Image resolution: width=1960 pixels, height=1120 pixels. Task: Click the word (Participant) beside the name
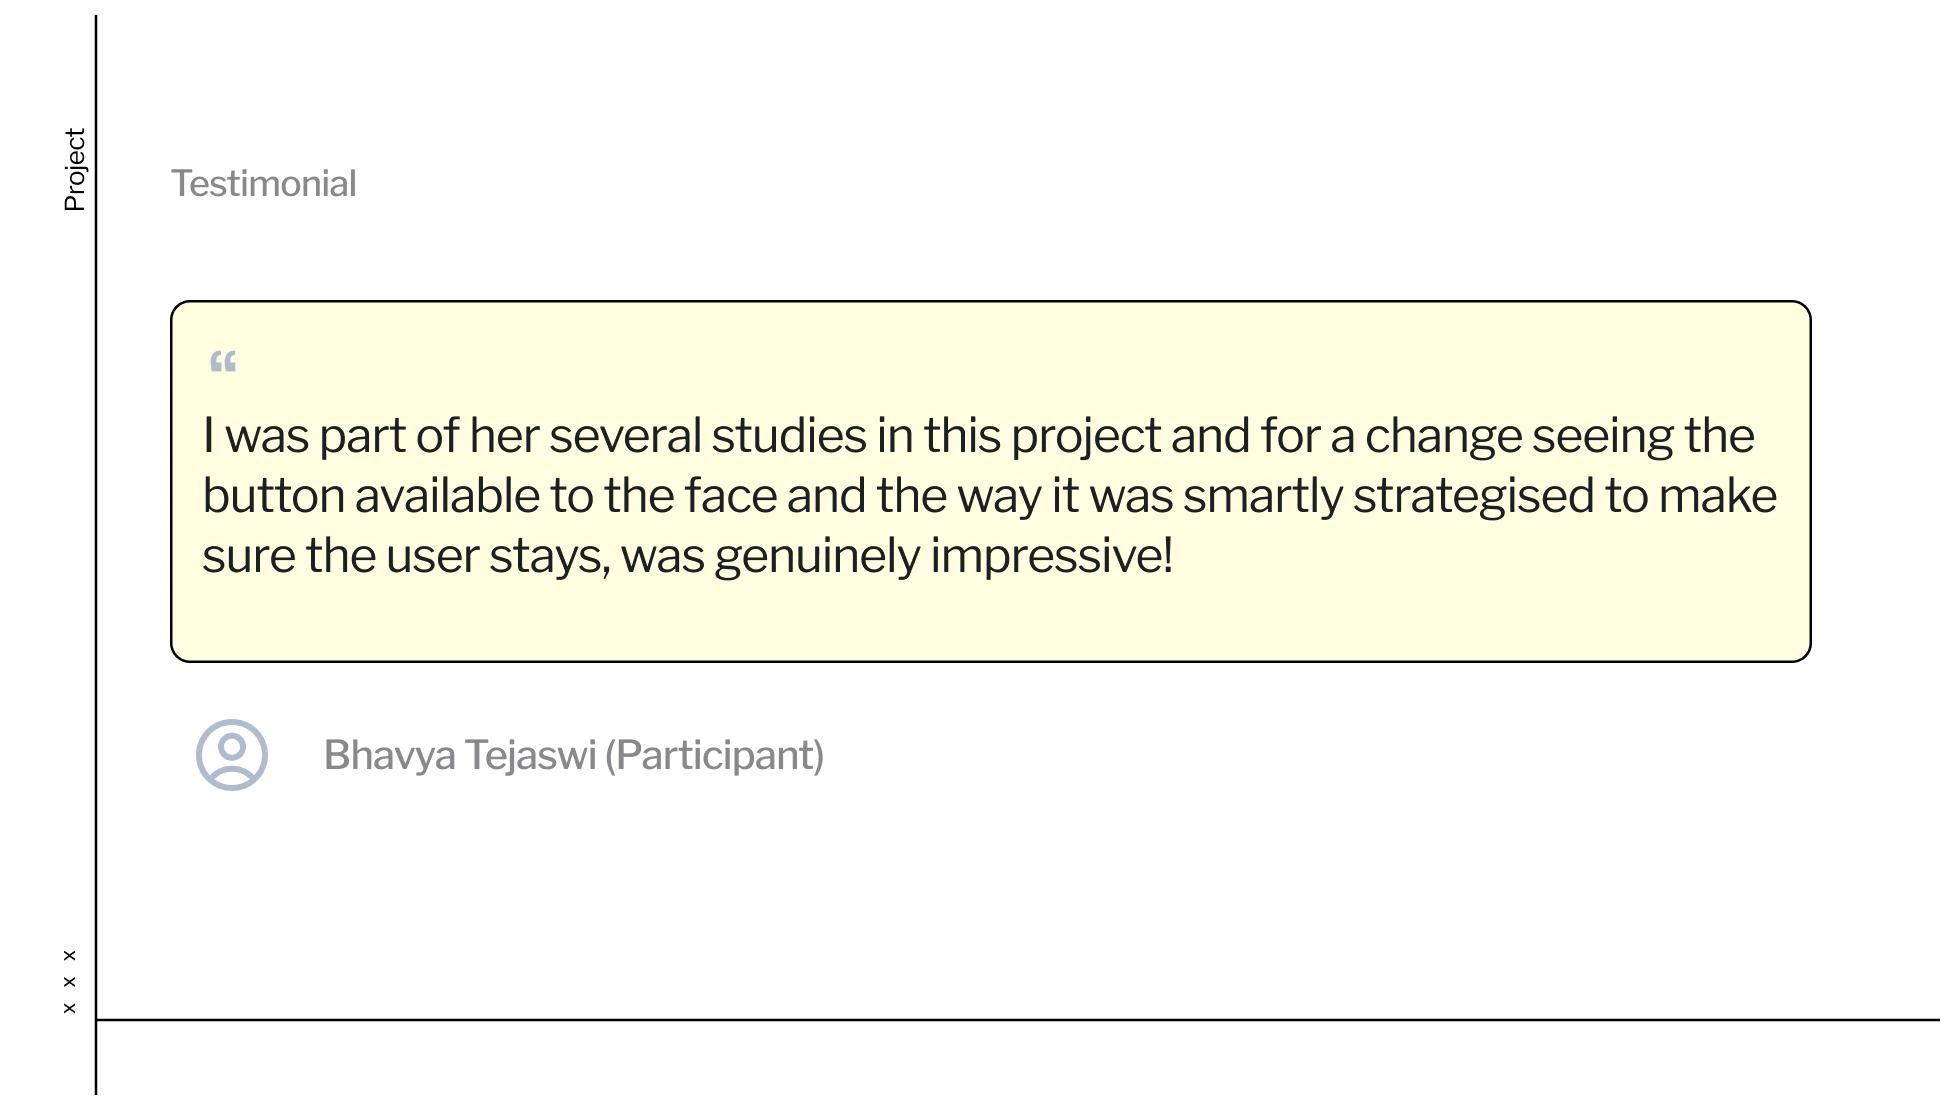click(x=714, y=755)
